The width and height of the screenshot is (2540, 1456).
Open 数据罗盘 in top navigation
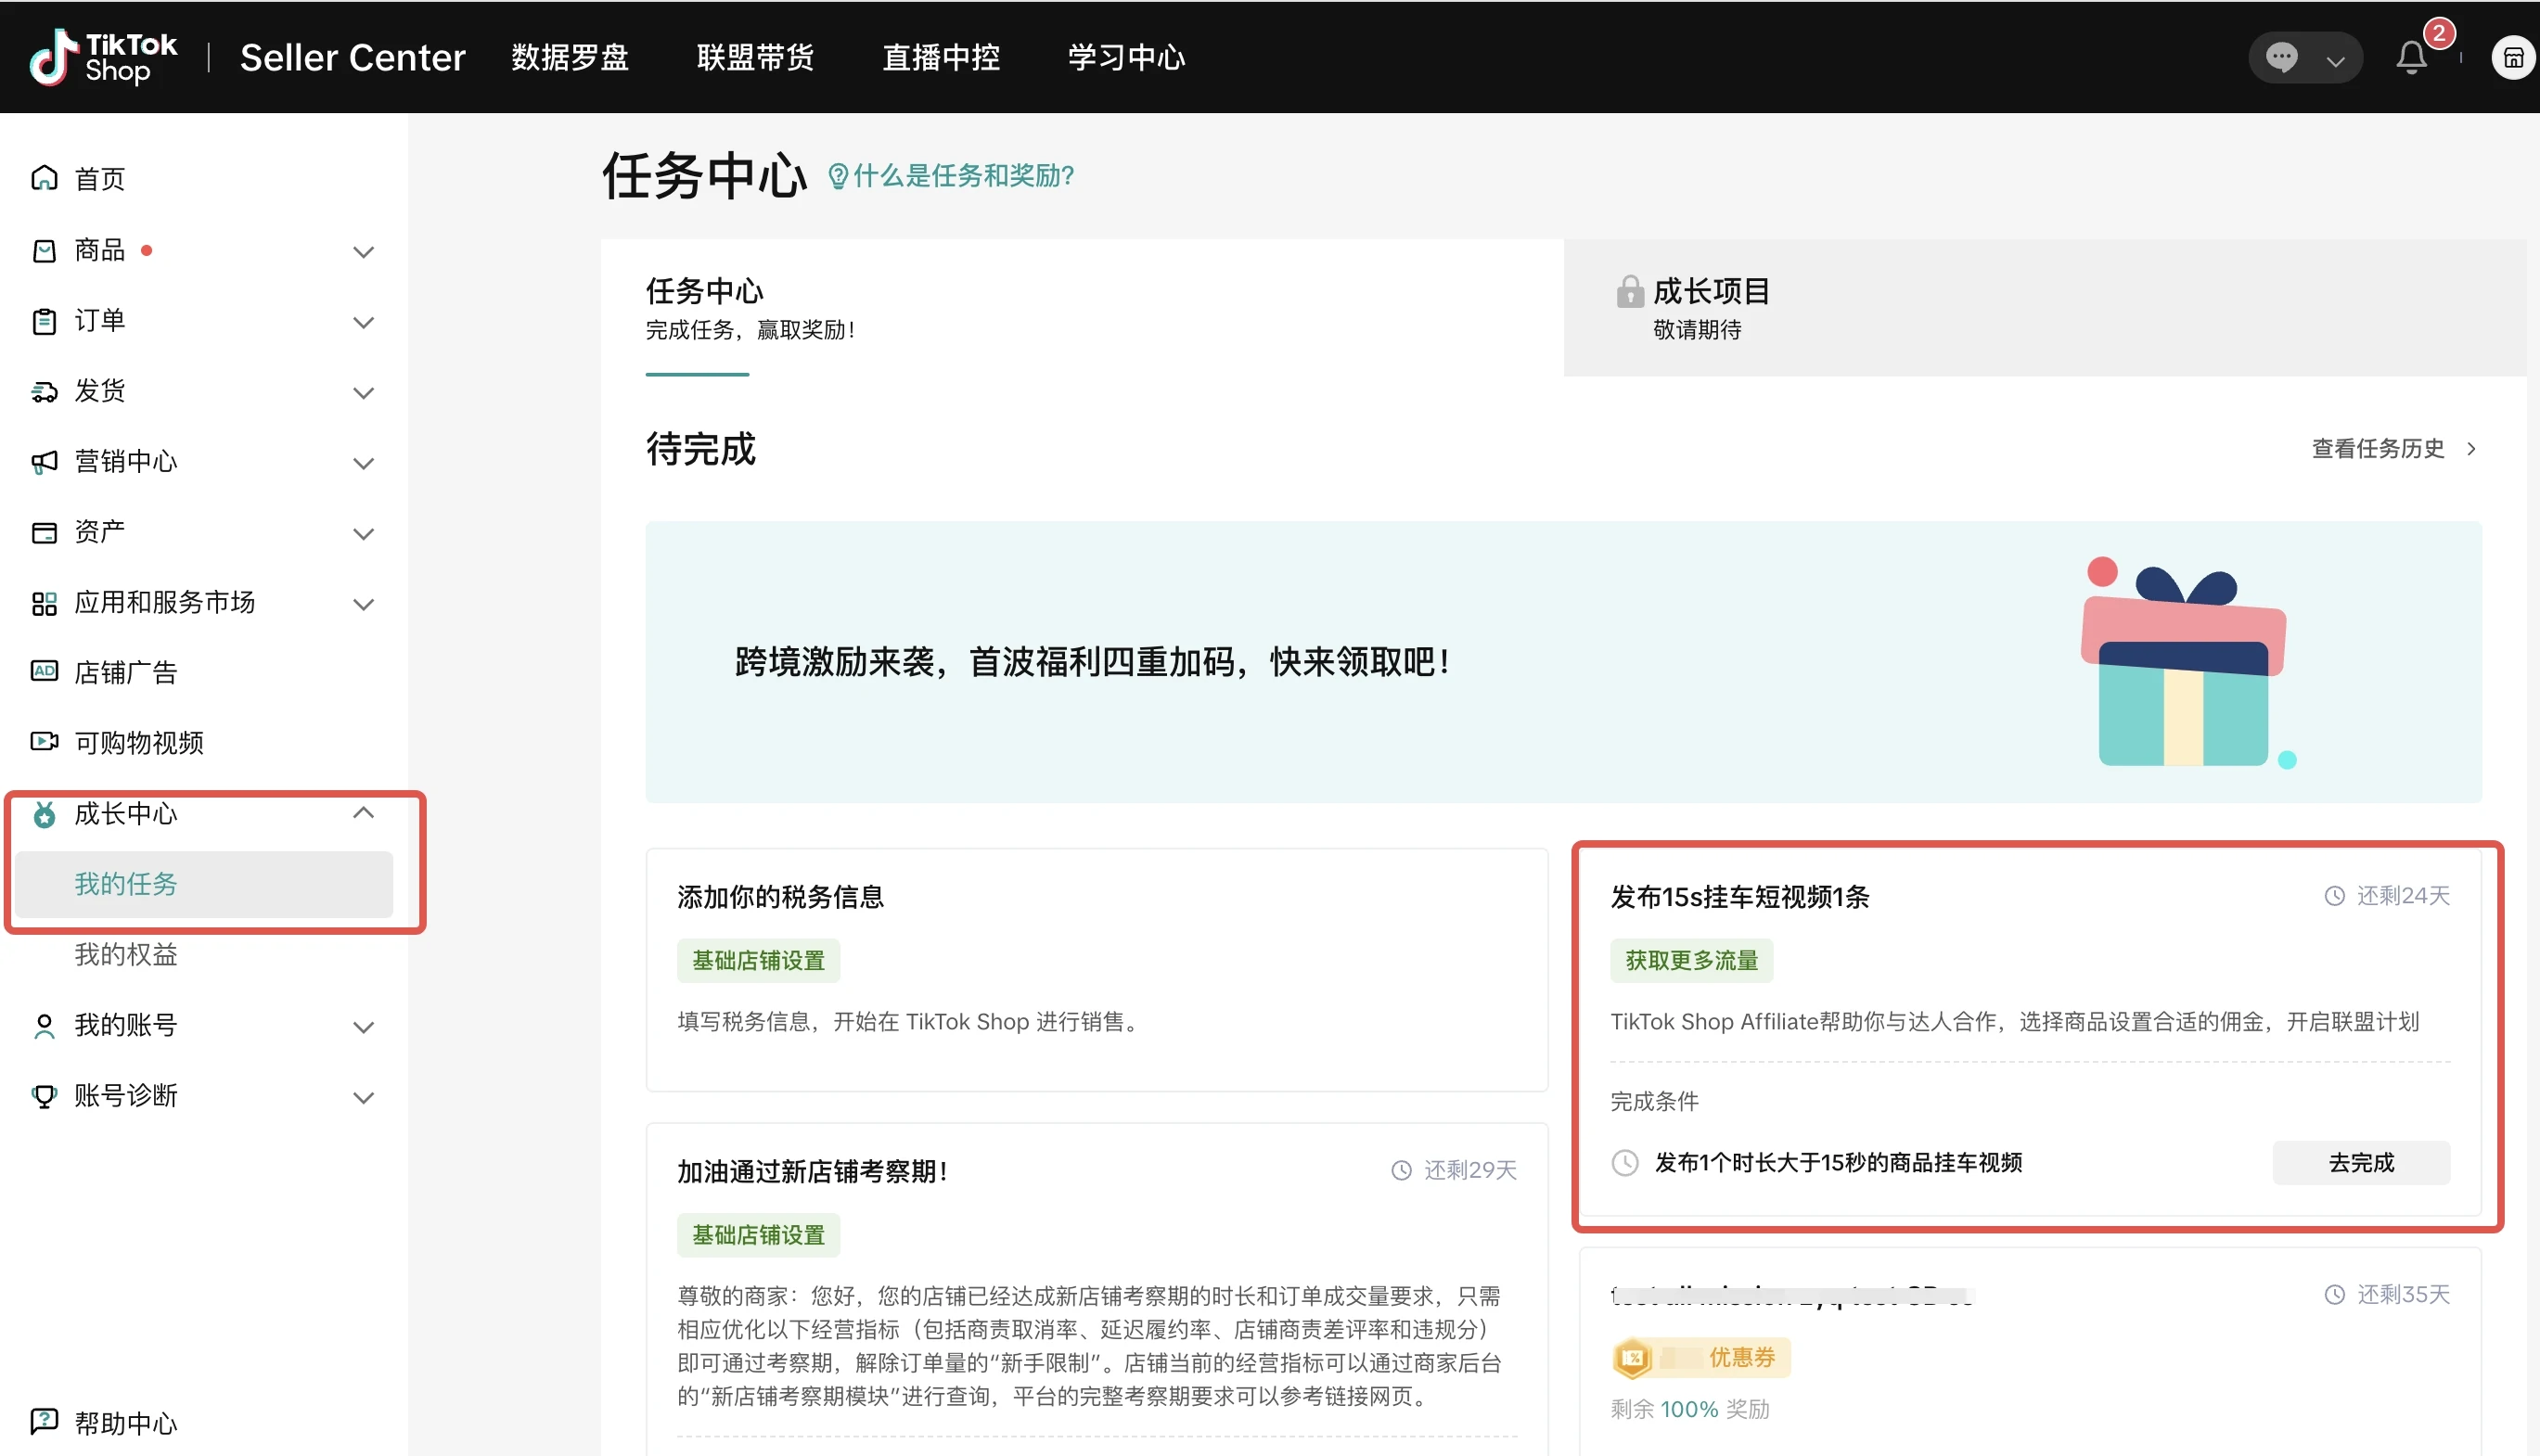tap(569, 57)
